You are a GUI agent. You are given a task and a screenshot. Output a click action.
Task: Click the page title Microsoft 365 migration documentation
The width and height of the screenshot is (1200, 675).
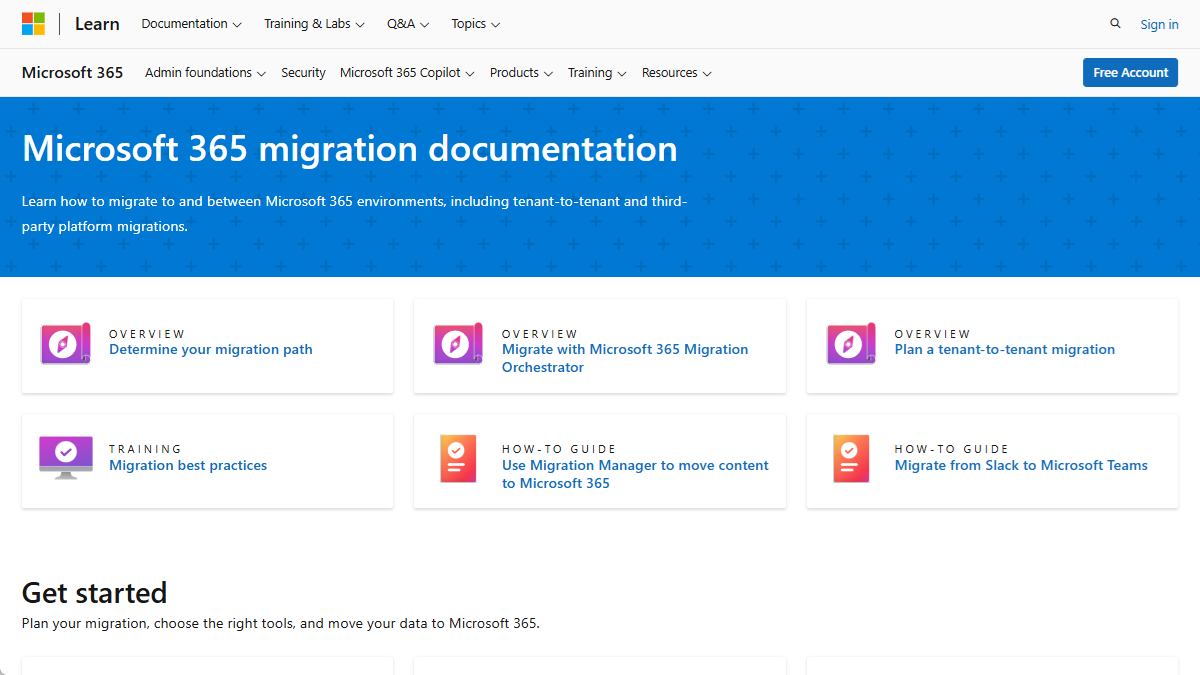click(350, 149)
